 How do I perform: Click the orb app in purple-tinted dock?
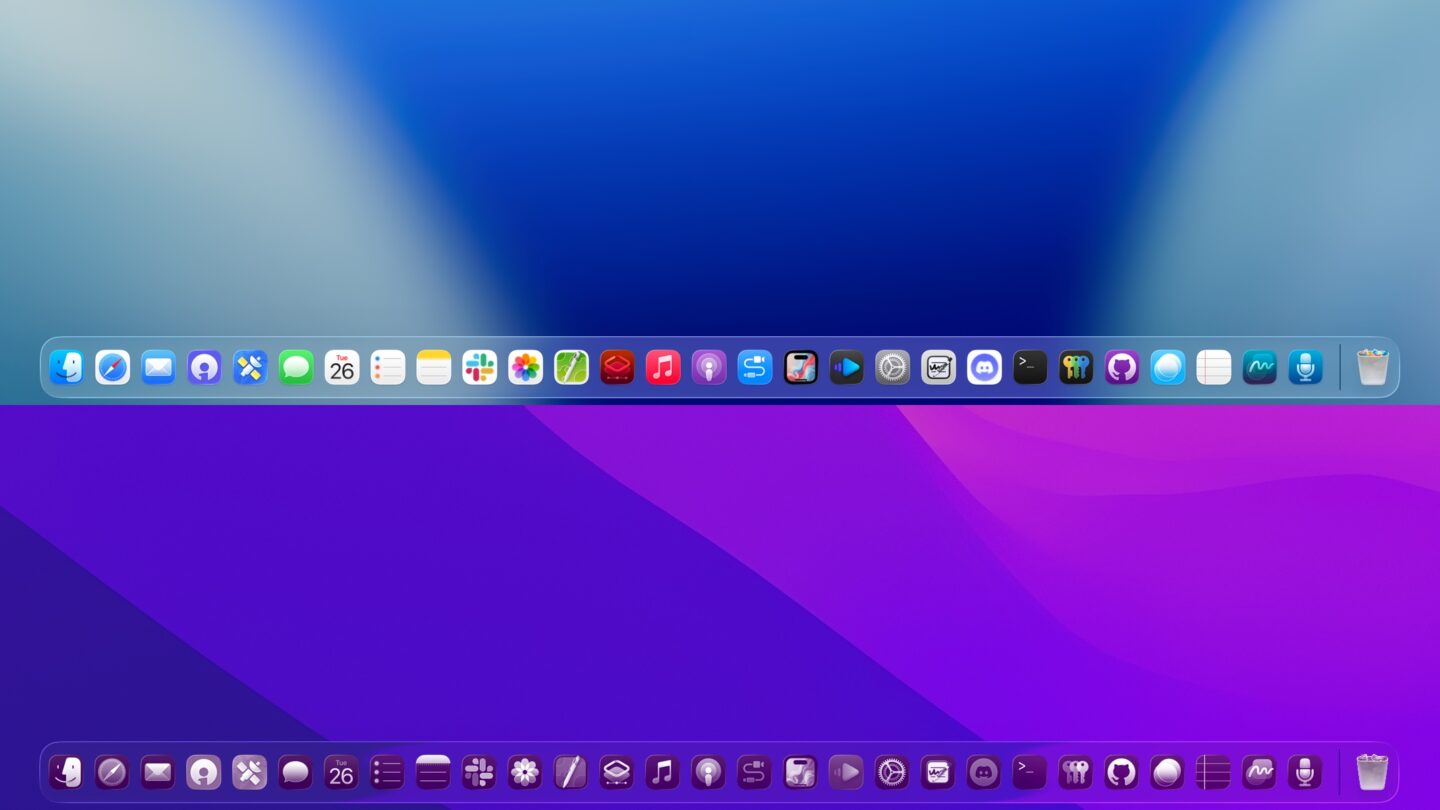(1167, 772)
